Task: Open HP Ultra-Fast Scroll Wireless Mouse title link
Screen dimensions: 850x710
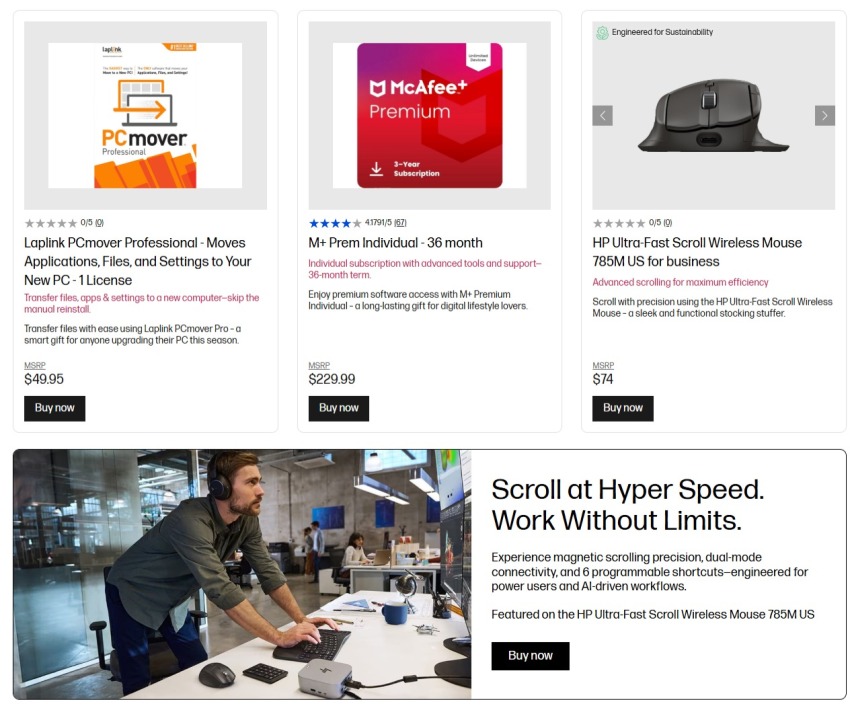Action: click(x=697, y=252)
